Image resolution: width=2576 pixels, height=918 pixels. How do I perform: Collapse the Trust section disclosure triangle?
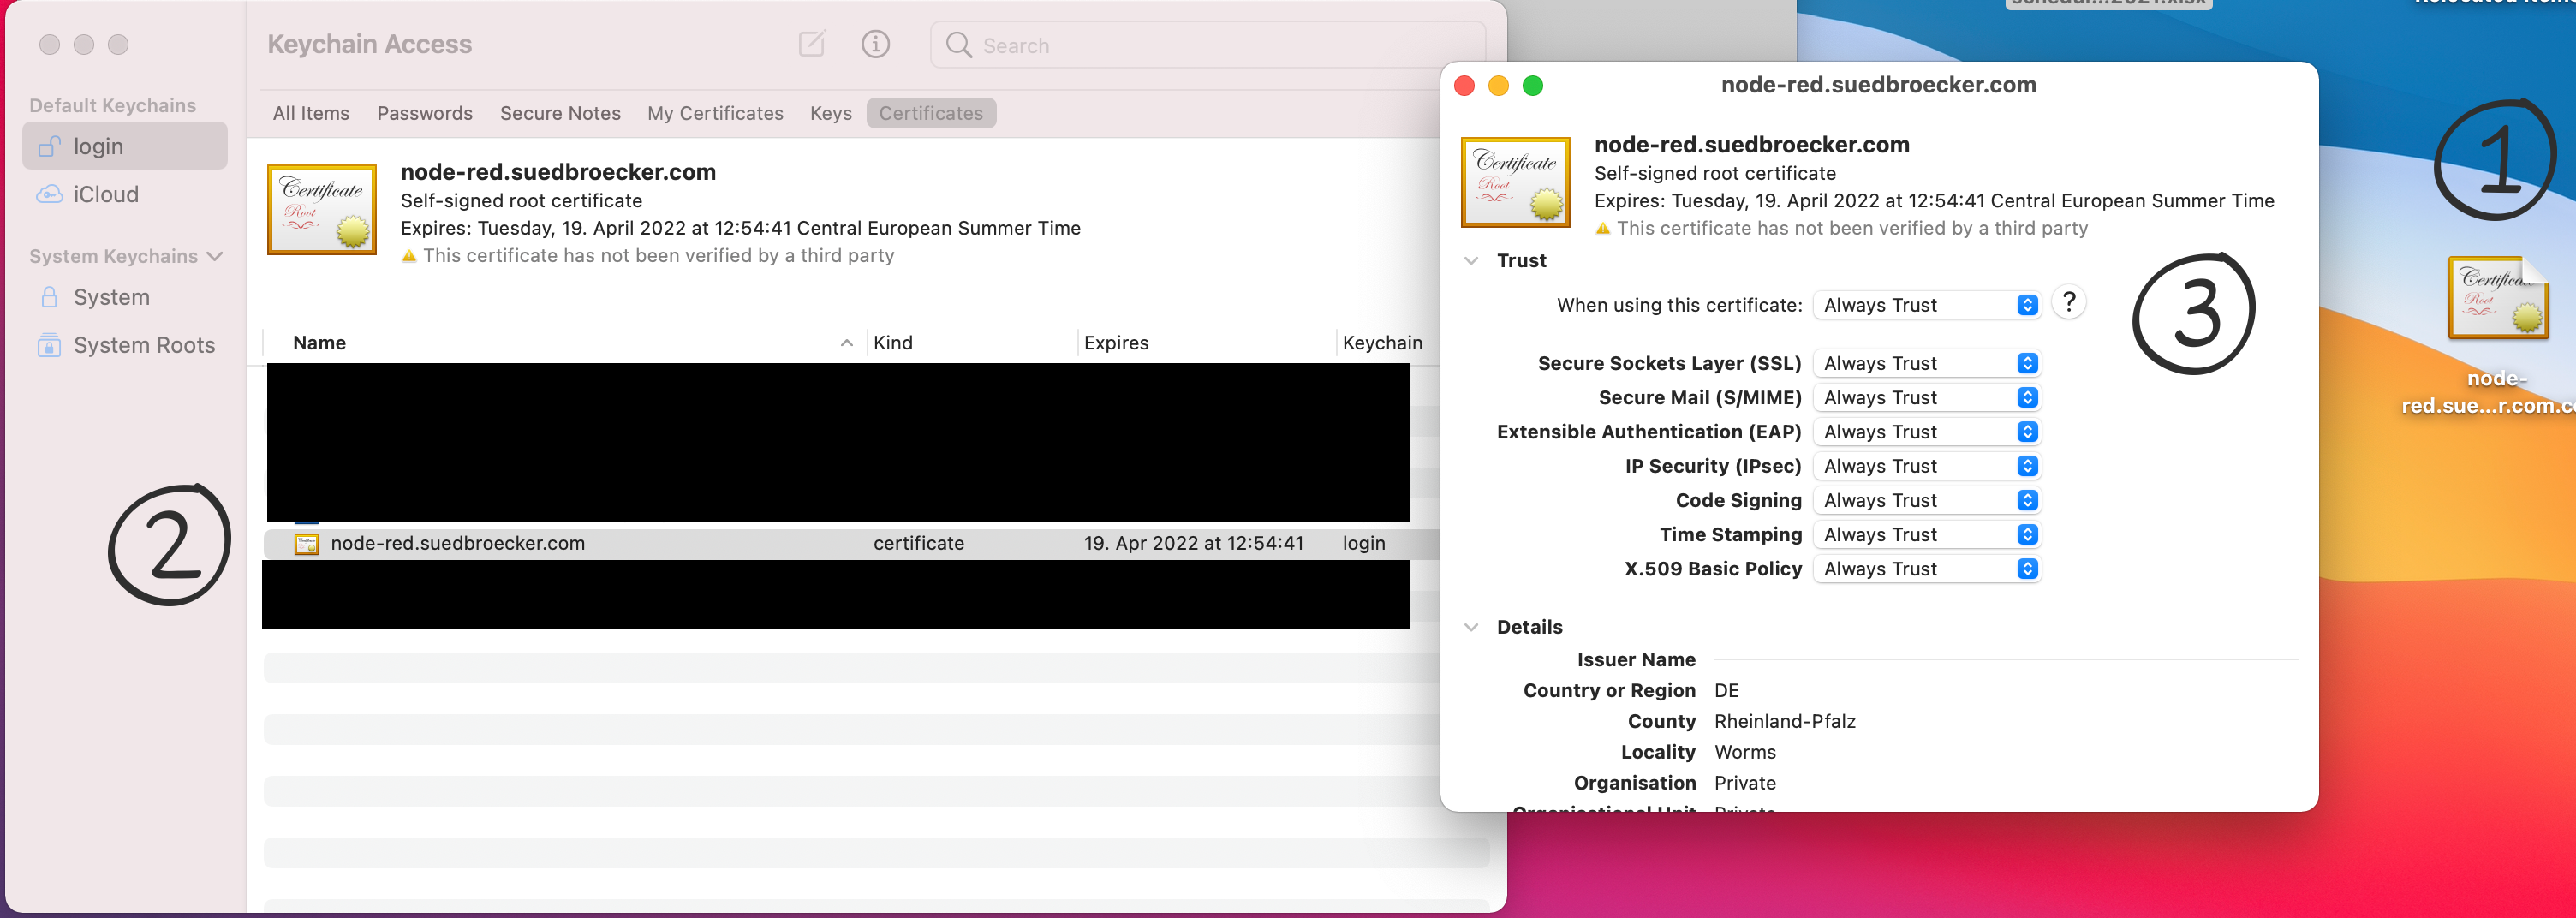1471,261
